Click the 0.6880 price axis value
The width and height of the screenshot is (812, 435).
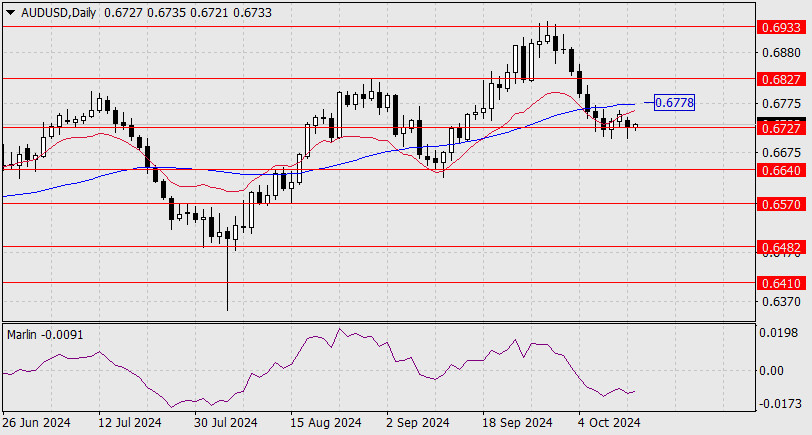(x=781, y=53)
